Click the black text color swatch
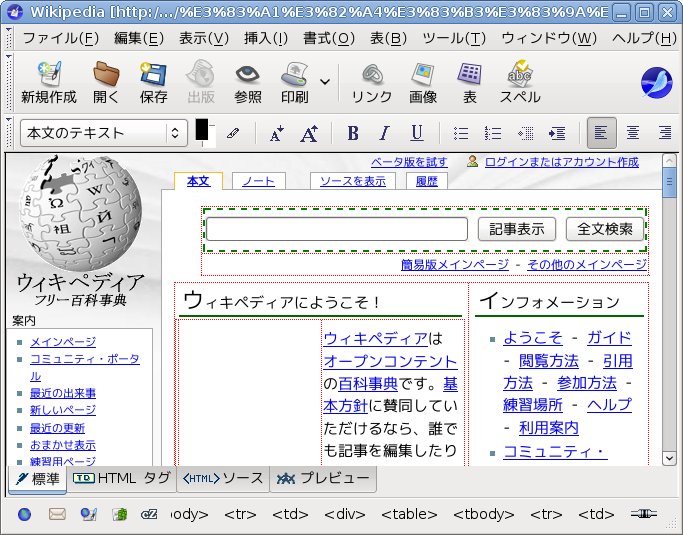 [202, 130]
